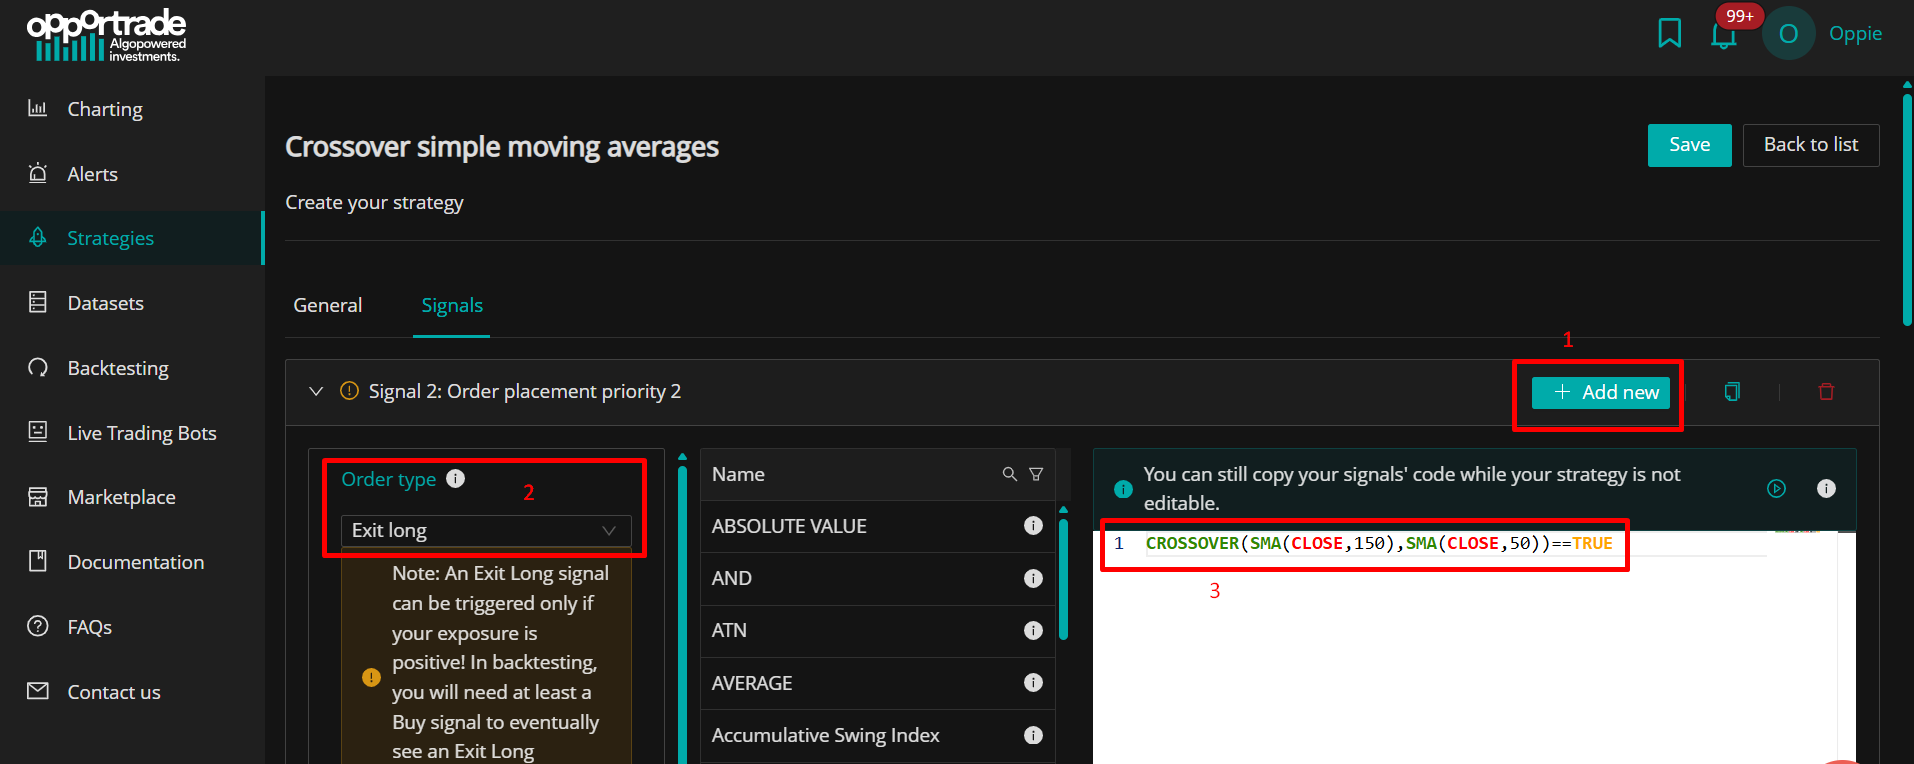Search function names with magnifier icon
This screenshot has width=1914, height=764.
[x=1010, y=474]
